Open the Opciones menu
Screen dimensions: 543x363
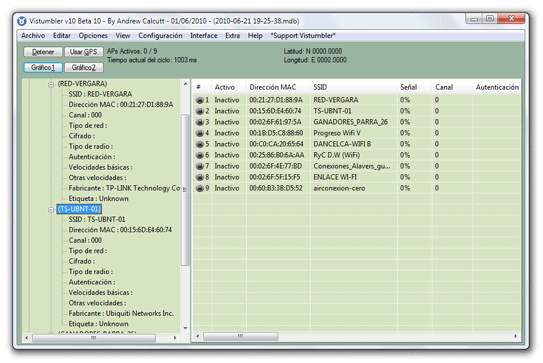93,36
